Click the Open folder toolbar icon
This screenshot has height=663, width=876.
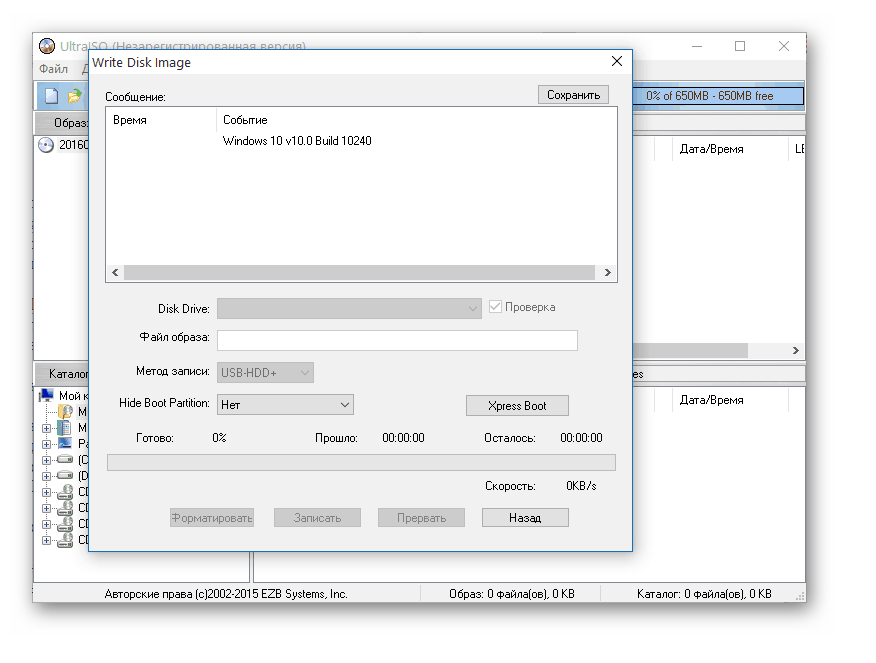[x=74, y=96]
